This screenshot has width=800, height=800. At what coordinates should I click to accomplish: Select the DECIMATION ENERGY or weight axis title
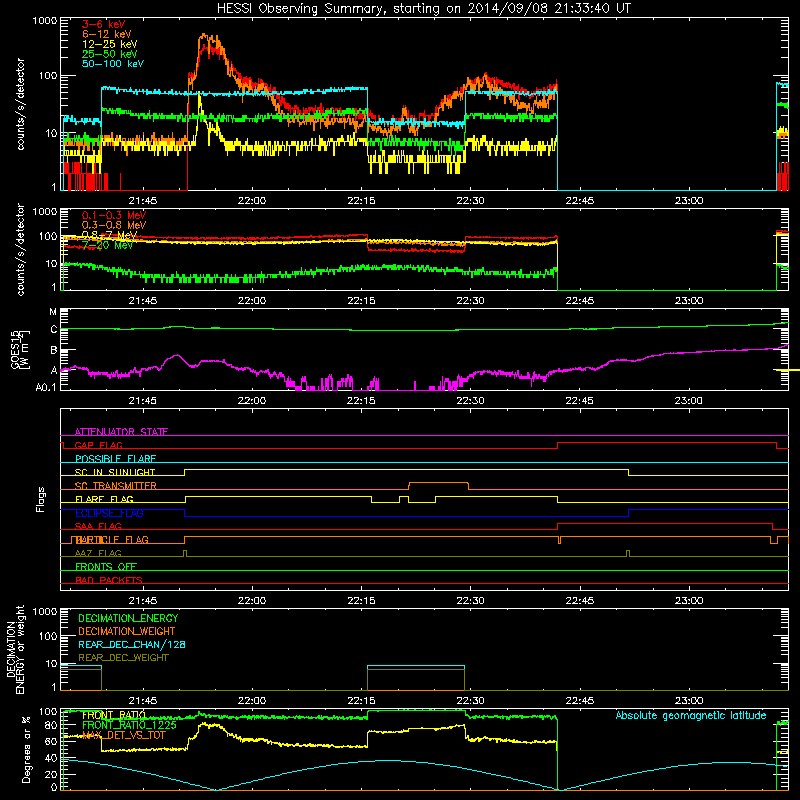[x=15, y=649]
